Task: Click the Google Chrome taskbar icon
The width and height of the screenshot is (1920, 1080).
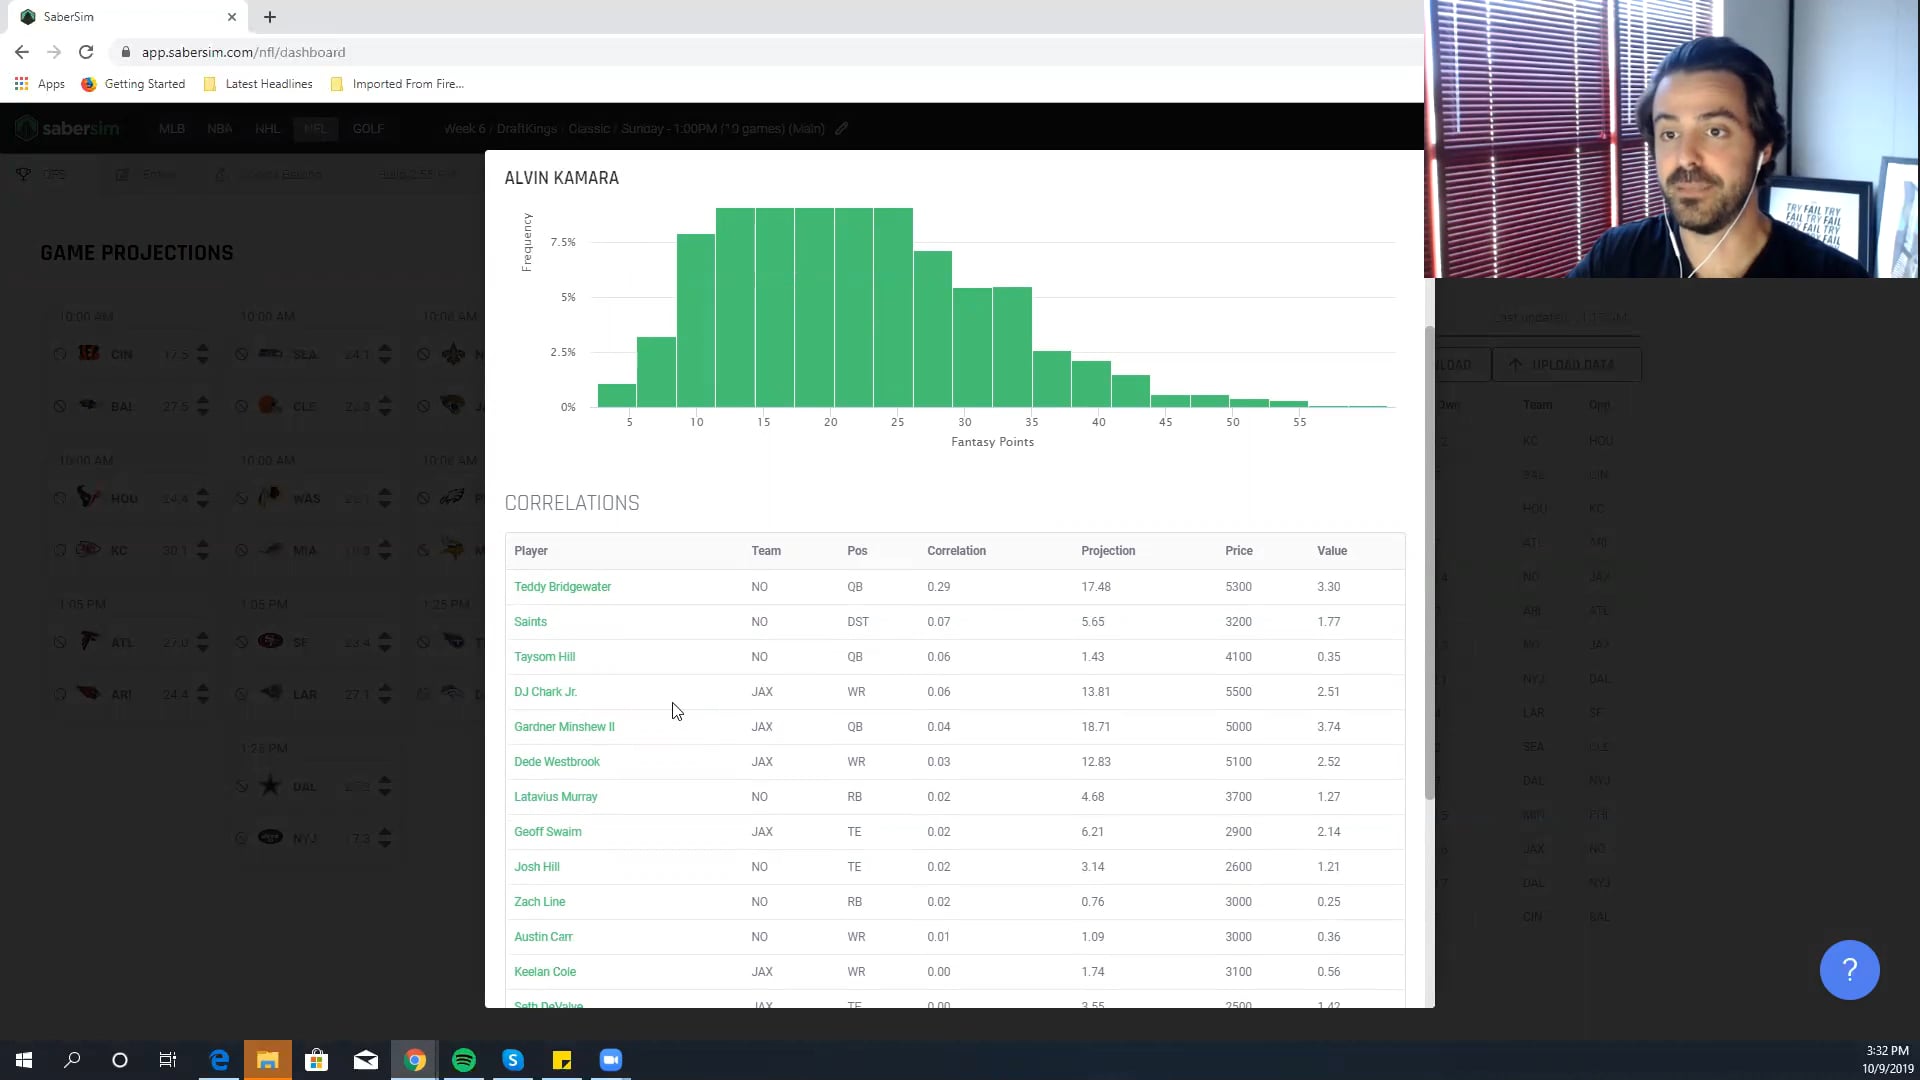Action: coord(414,1059)
